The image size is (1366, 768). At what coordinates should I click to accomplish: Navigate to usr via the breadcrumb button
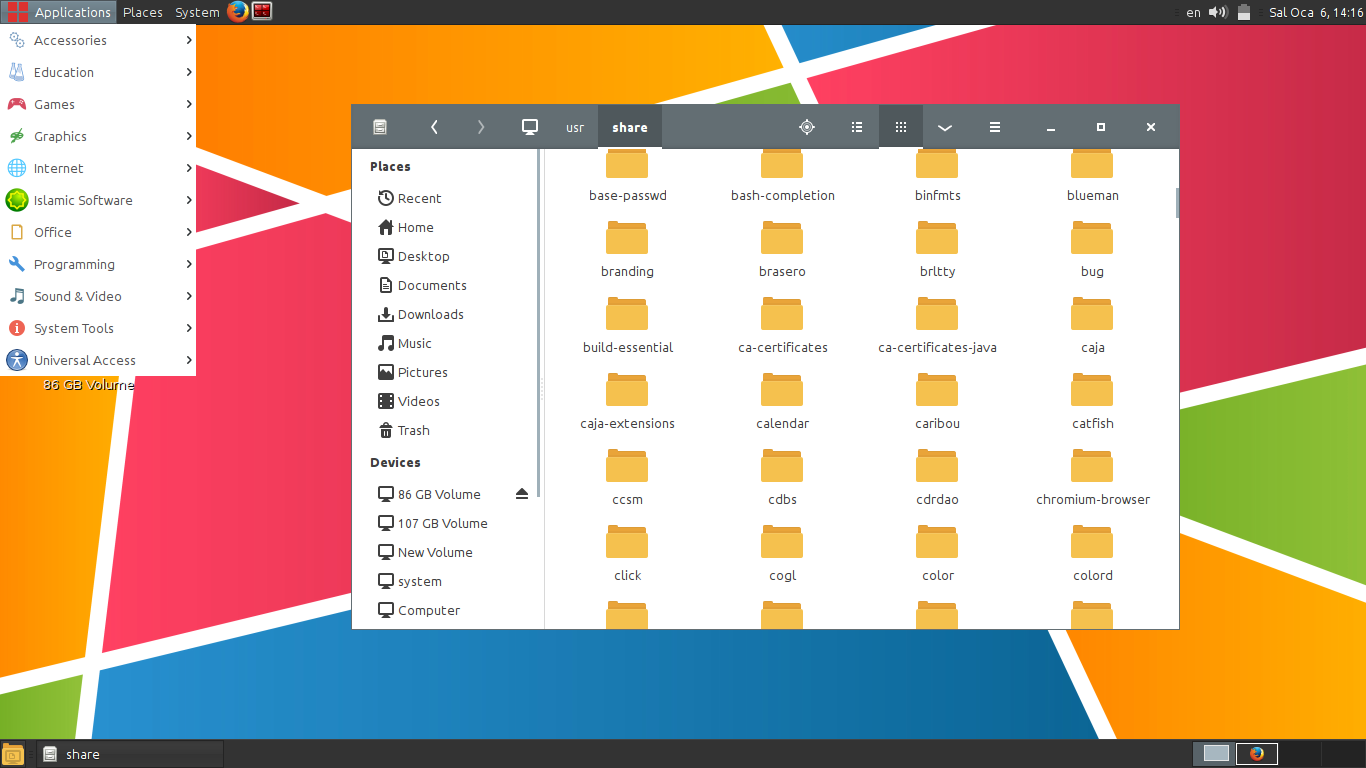coord(574,127)
